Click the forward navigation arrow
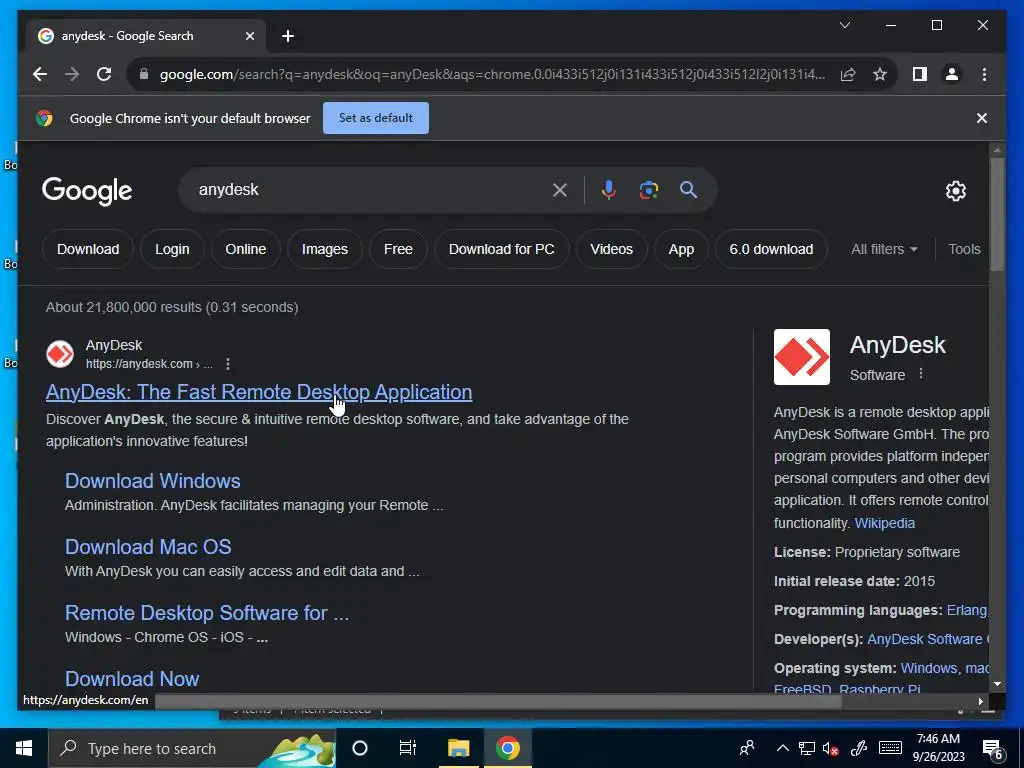This screenshot has height=768, width=1024. 72,74
